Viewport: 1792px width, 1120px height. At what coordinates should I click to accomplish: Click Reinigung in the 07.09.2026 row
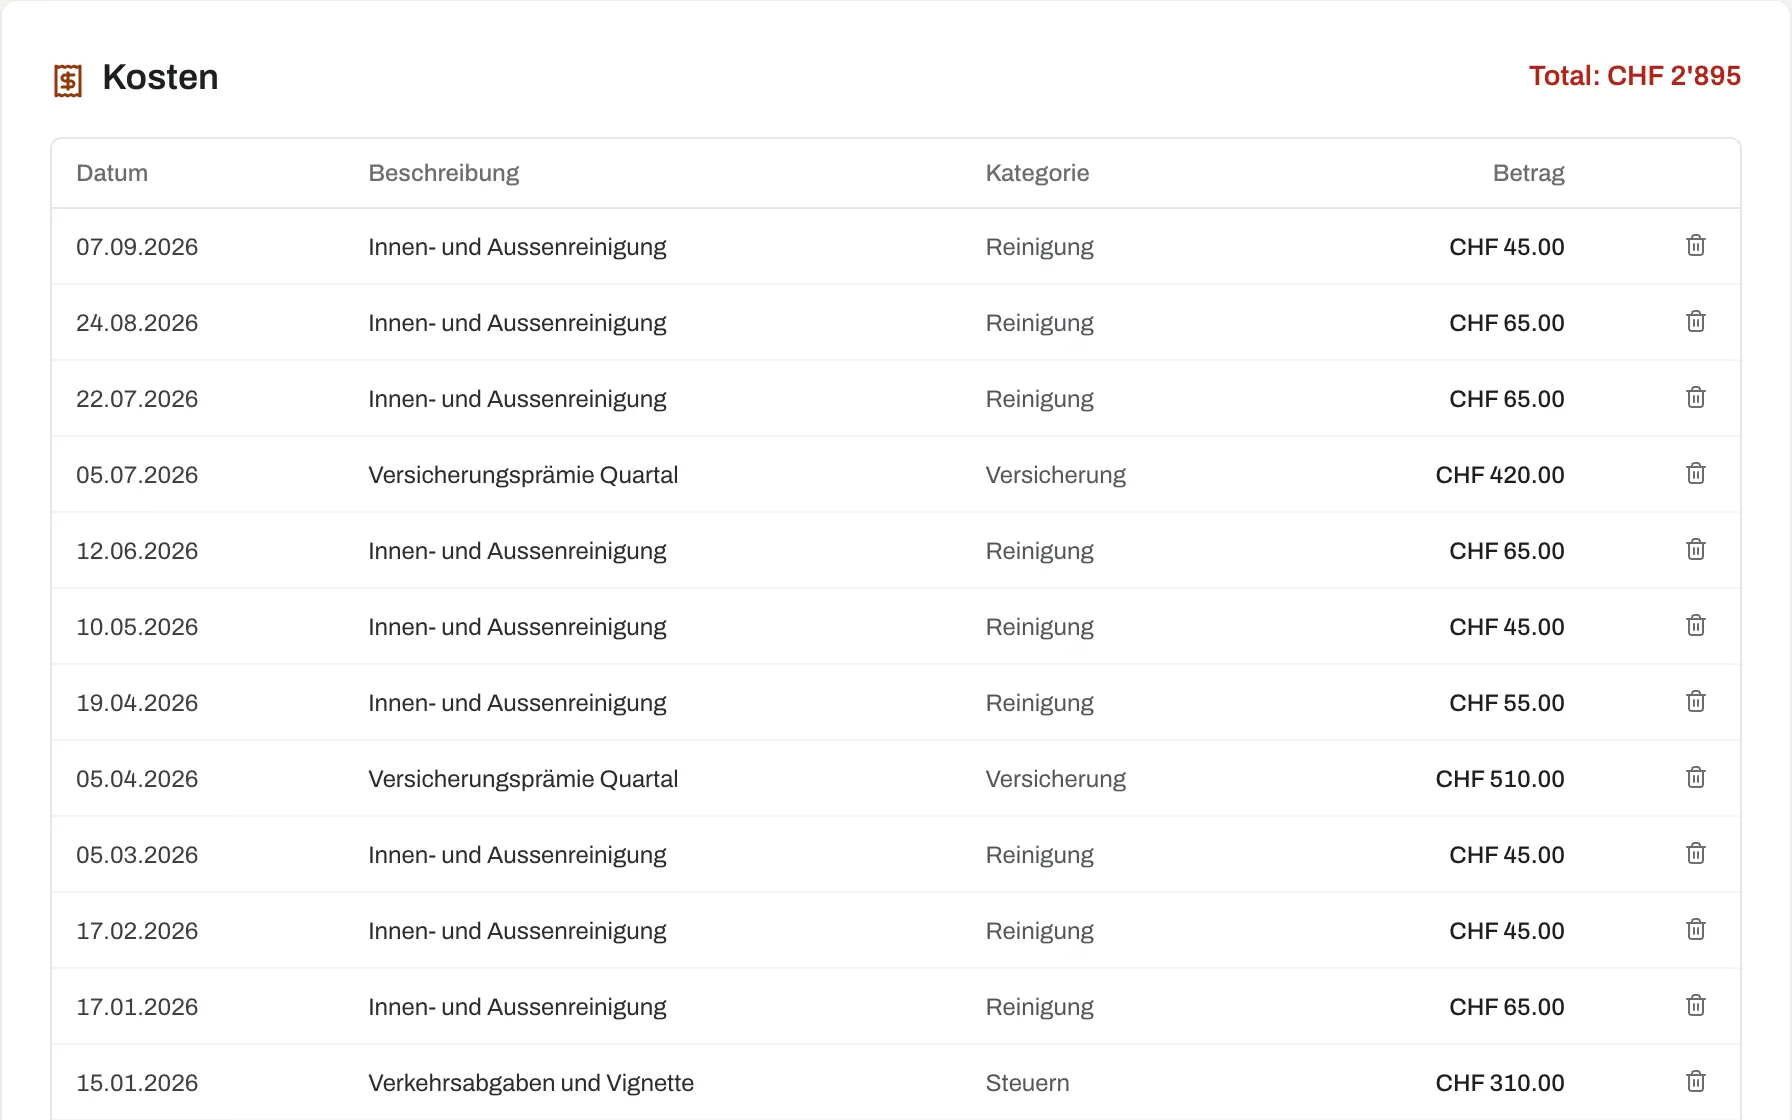click(1039, 247)
